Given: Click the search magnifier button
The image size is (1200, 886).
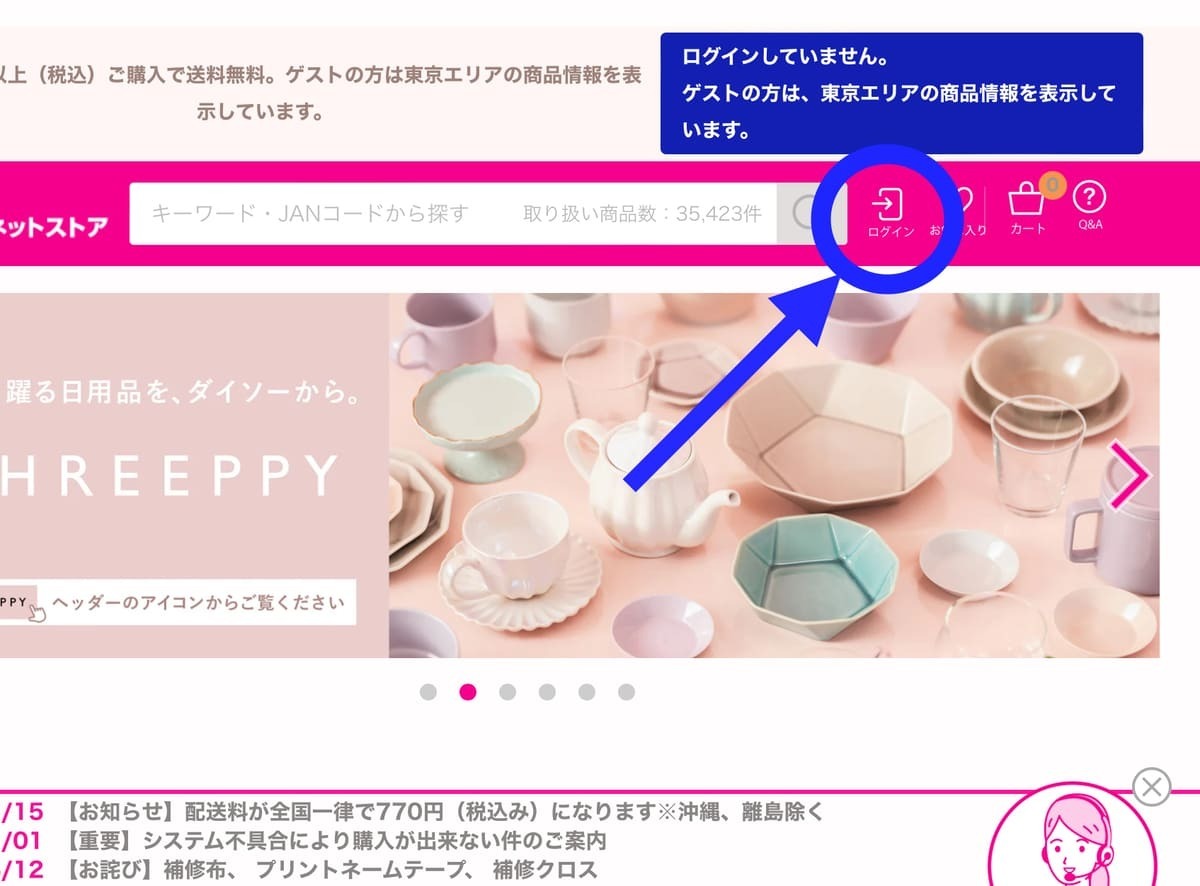Looking at the screenshot, I should pyautogui.click(x=811, y=213).
